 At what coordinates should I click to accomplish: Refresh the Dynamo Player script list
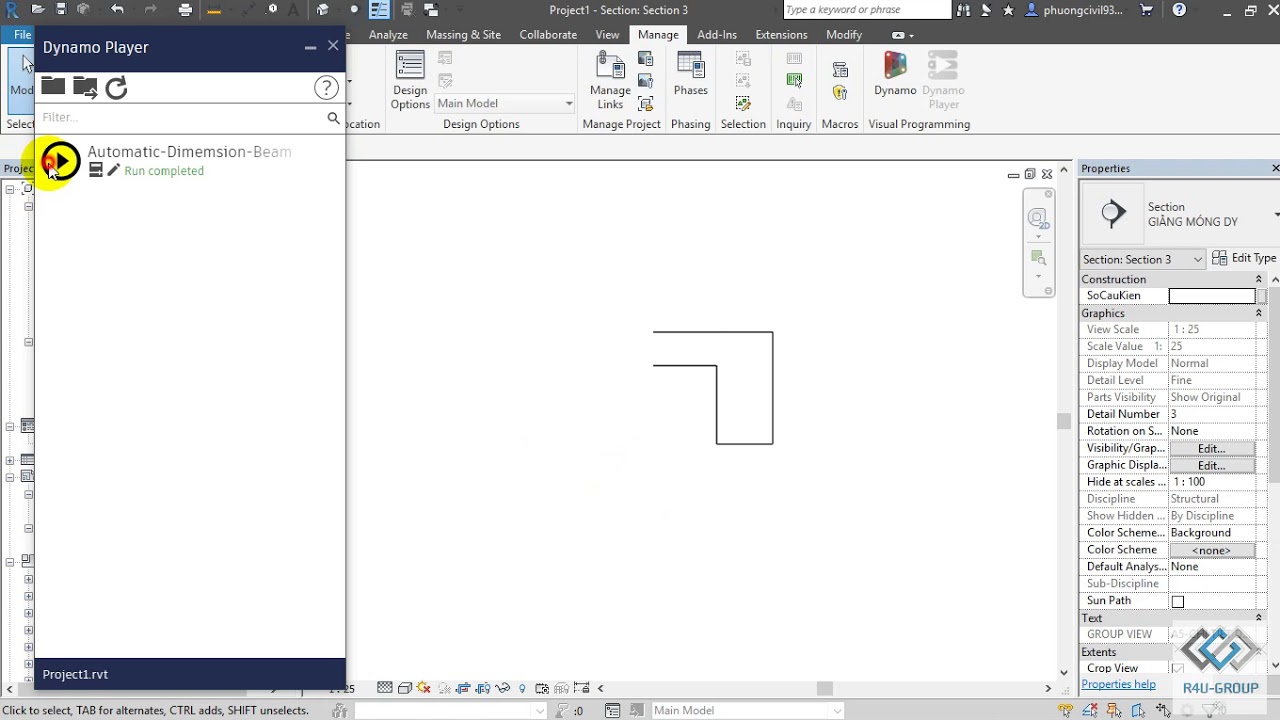(x=117, y=88)
